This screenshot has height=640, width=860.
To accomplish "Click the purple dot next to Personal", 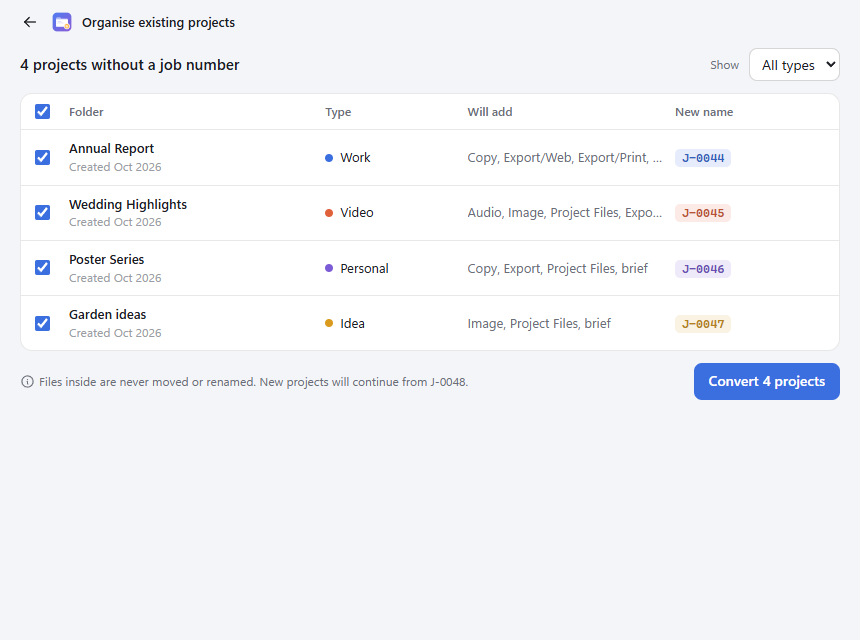I will tap(329, 268).
